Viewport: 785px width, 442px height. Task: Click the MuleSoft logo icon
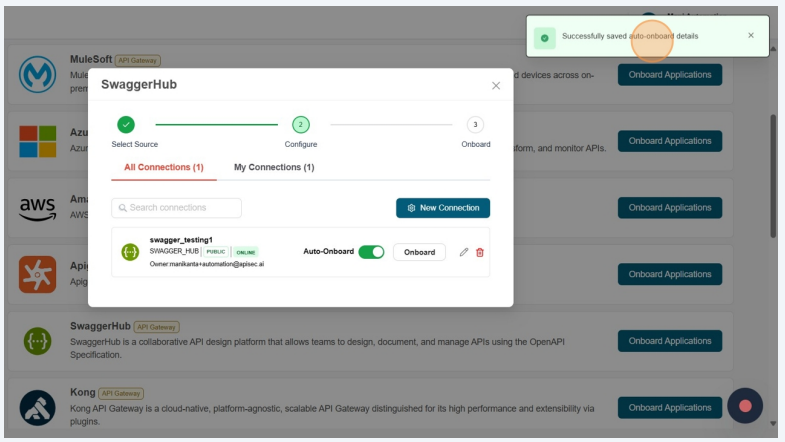(x=37, y=75)
